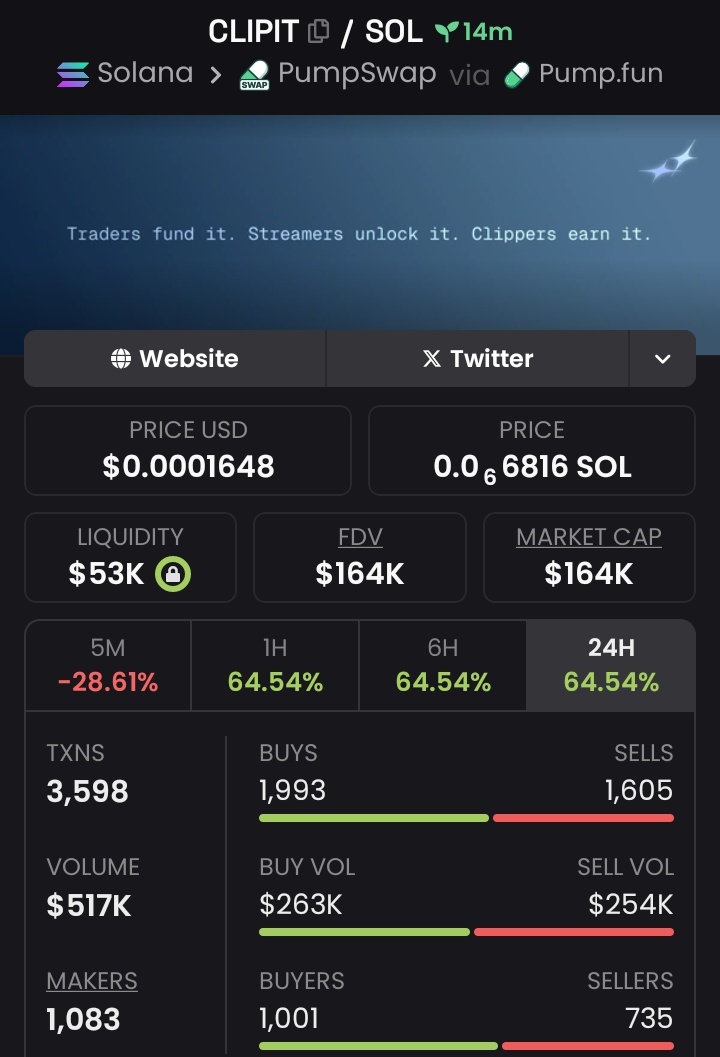Click the X logo beside Twitter

coord(432,359)
